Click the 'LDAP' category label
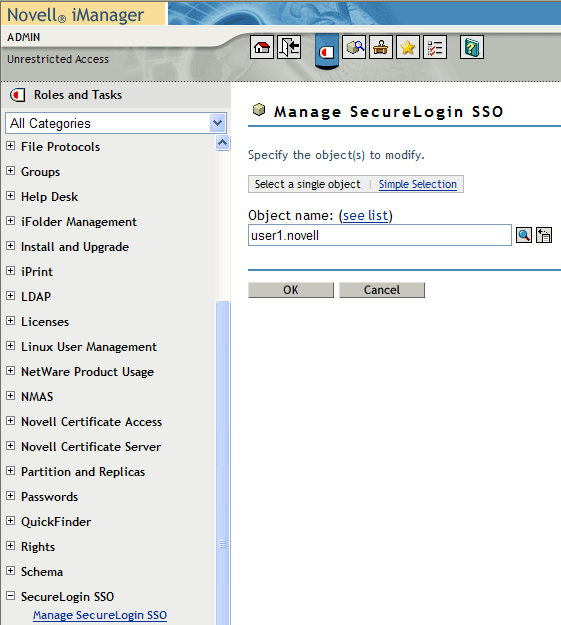561x625 pixels. pyautogui.click(x=36, y=297)
